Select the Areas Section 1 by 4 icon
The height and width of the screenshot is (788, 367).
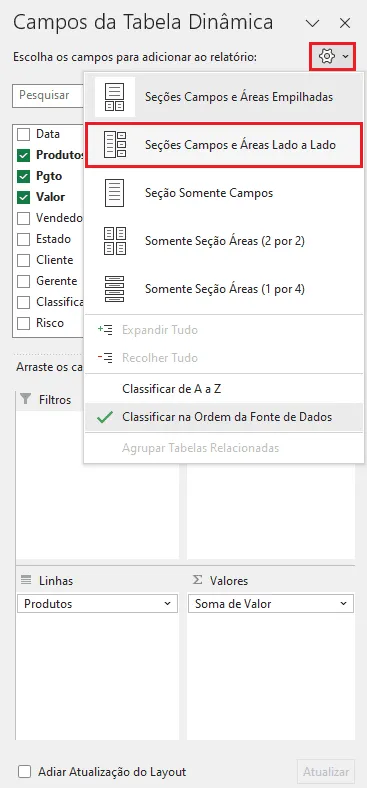115,289
